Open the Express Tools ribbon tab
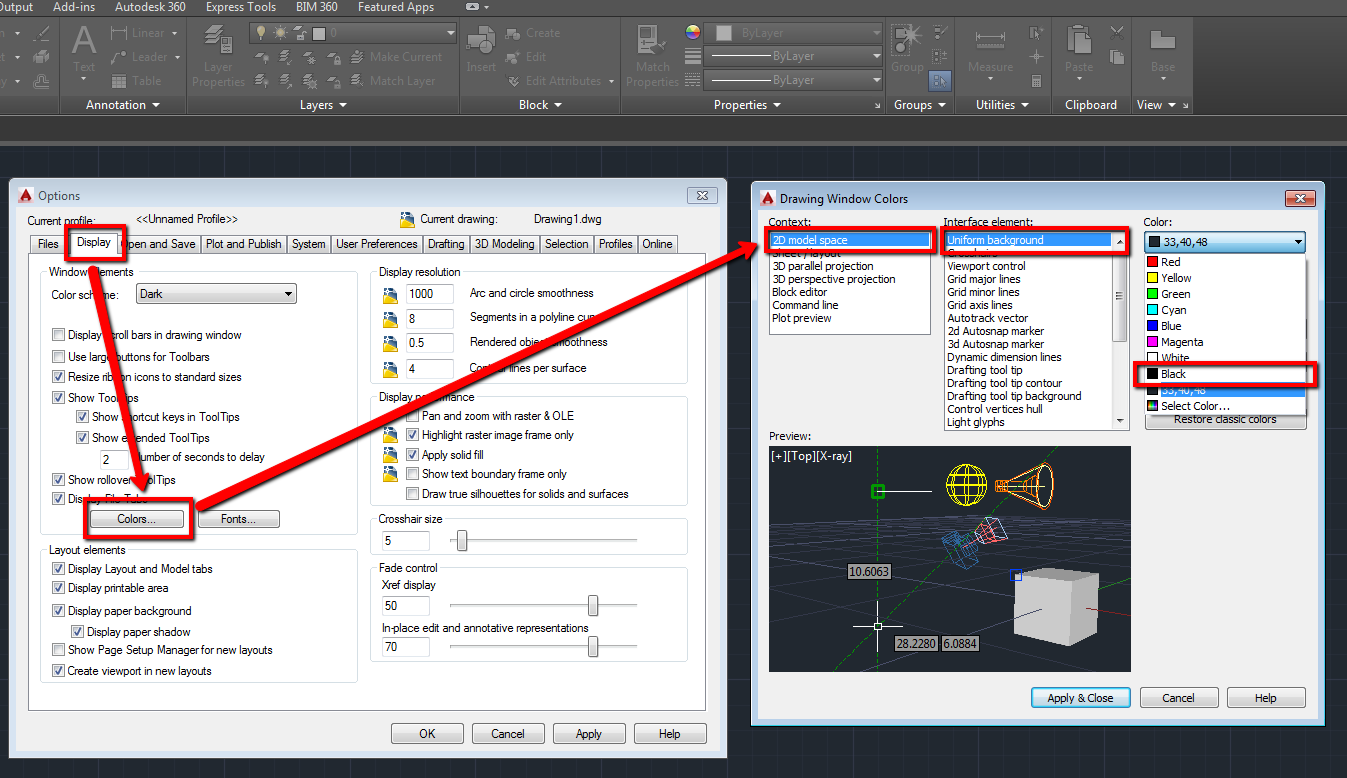 (241, 7)
